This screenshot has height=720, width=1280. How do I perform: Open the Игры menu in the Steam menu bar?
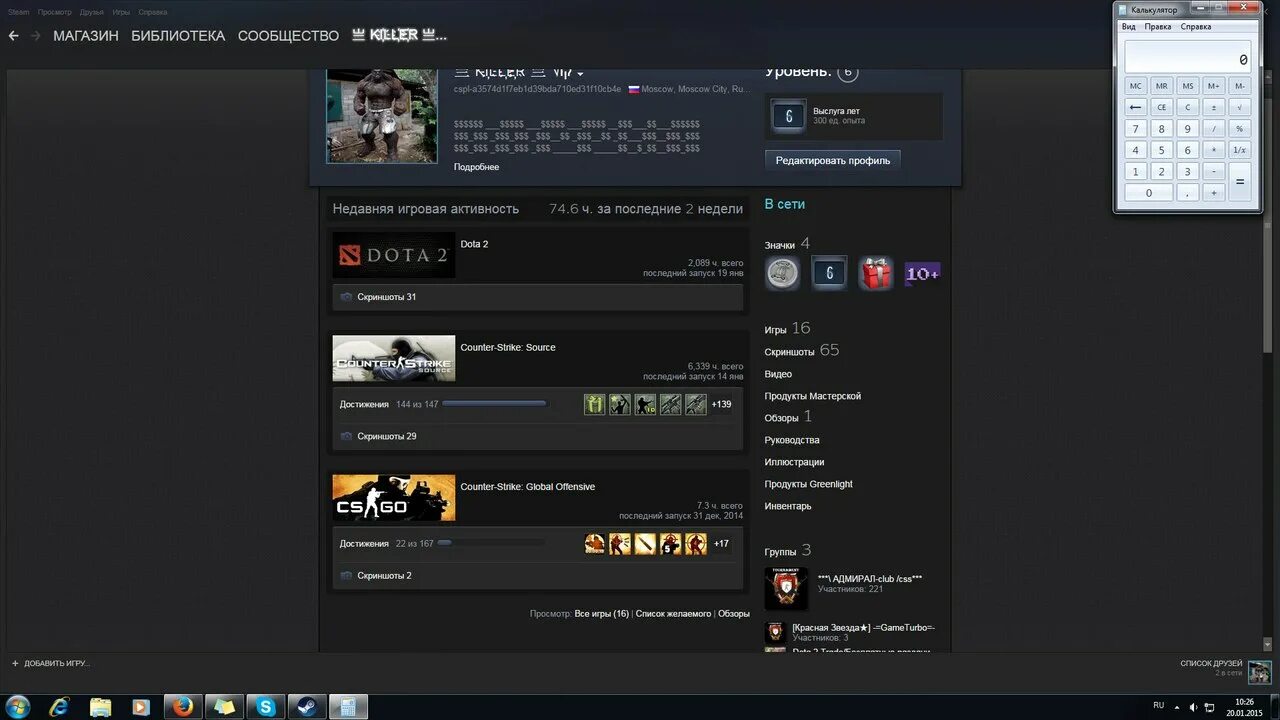pyautogui.click(x=121, y=12)
